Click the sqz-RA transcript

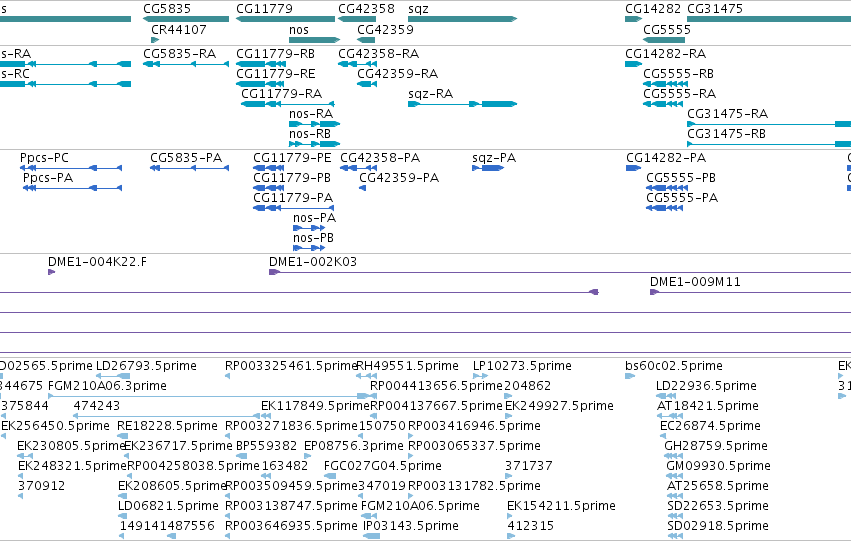point(462,104)
